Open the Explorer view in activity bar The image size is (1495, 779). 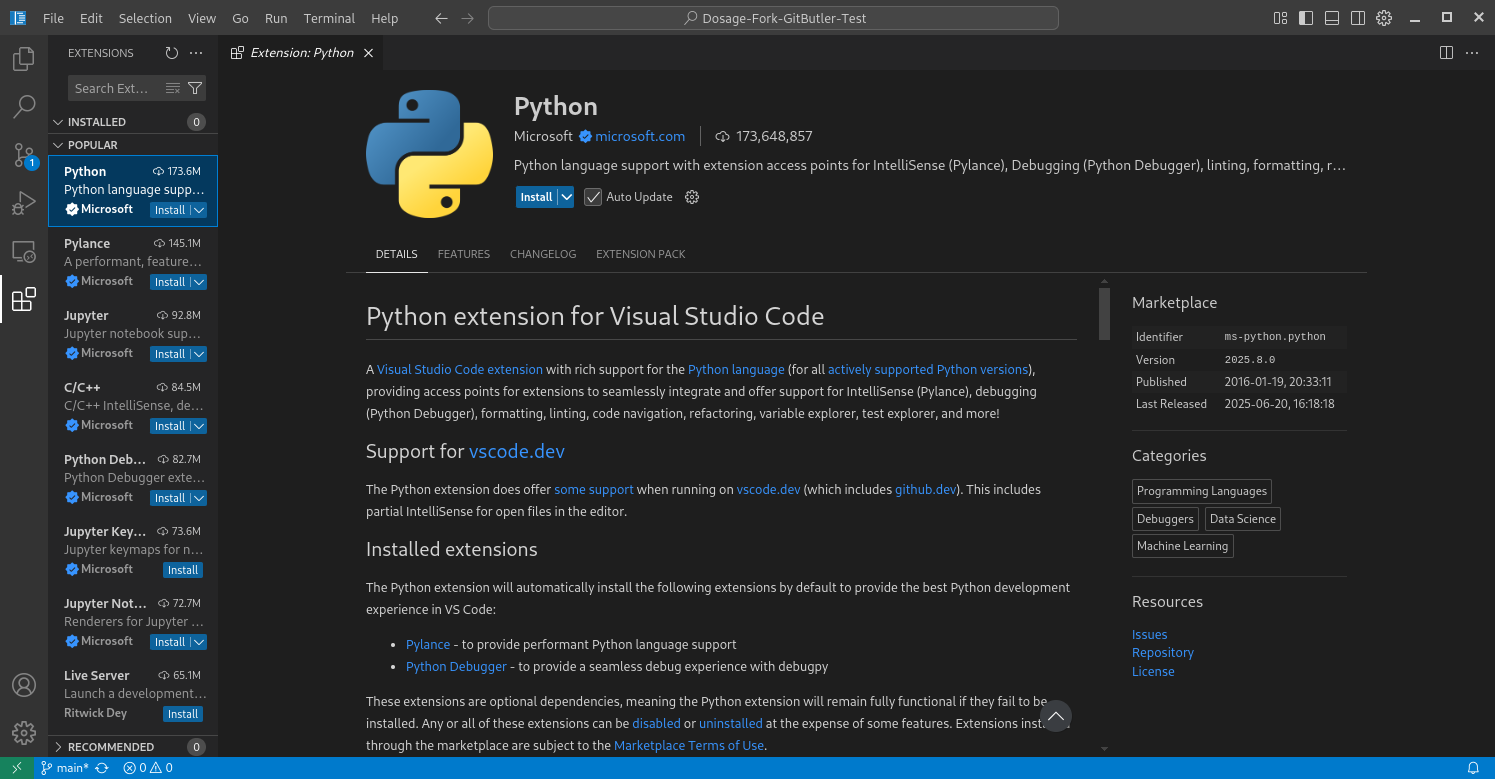click(x=24, y=60)
